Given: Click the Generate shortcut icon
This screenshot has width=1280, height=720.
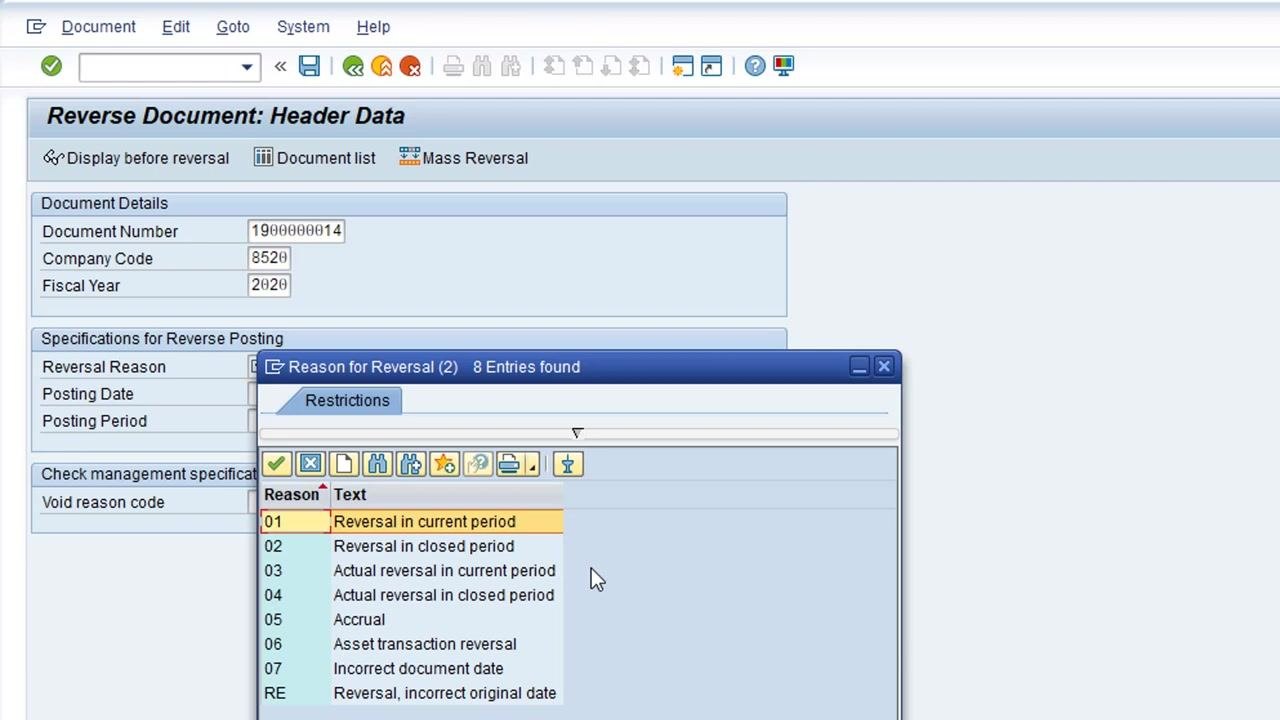Looking at the screenshot, I should click(711, 66).
